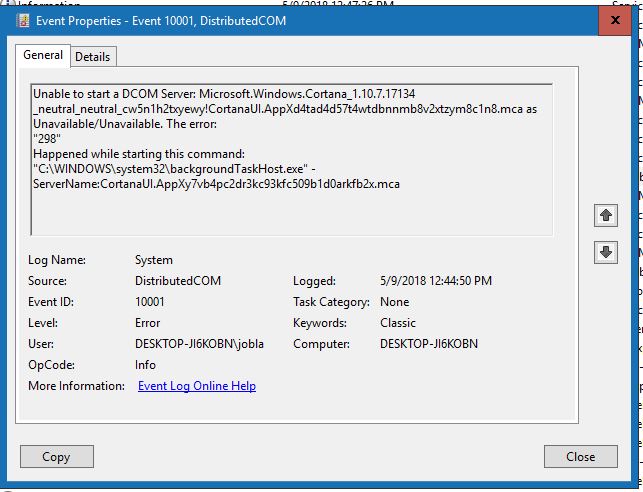Click the Event ID value 10001

click(150, 302)
